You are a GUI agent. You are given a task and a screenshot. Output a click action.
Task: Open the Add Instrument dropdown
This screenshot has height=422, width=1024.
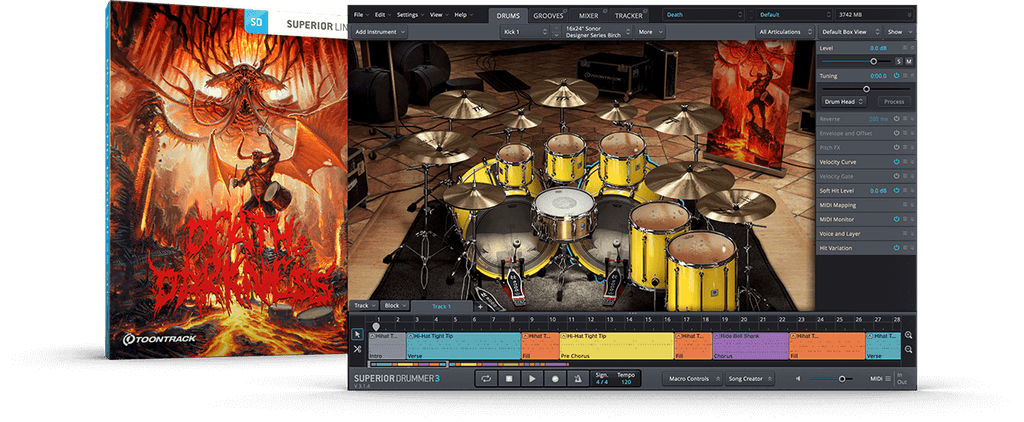point(380,31)
